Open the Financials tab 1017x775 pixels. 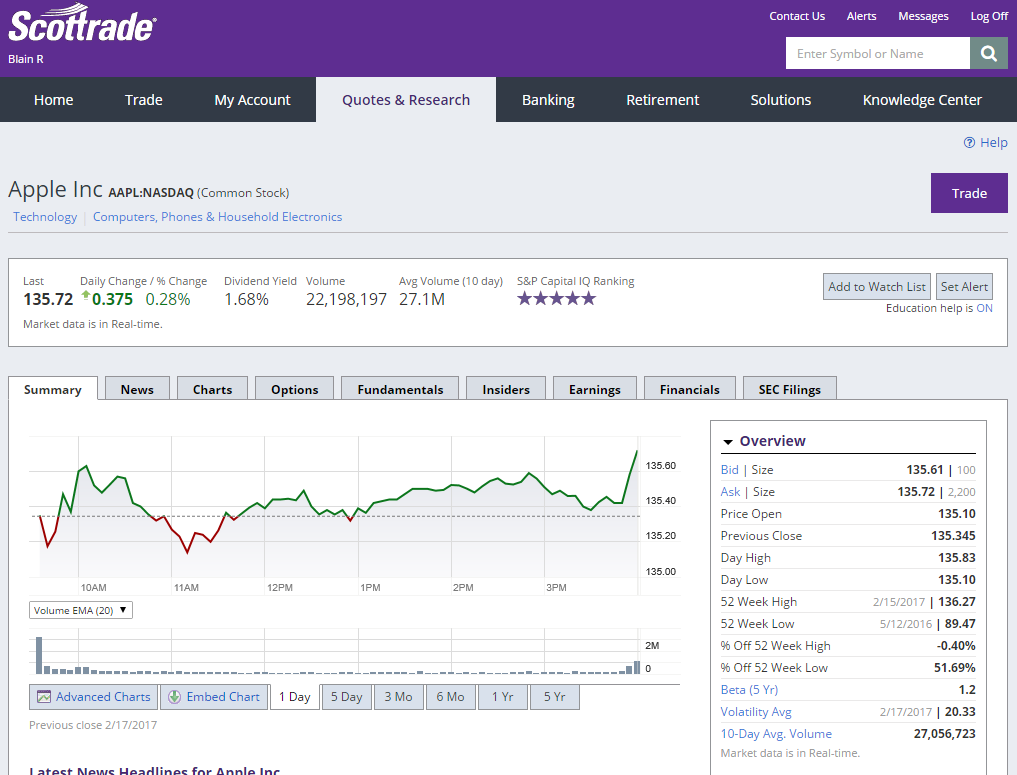pos(689,389)
